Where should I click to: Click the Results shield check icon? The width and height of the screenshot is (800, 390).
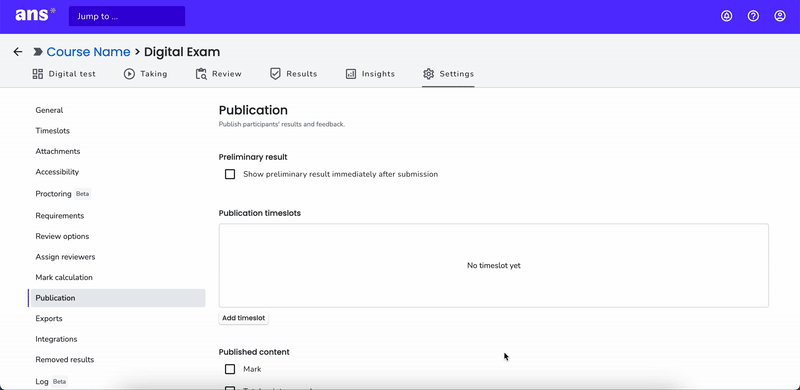(275, 74)
